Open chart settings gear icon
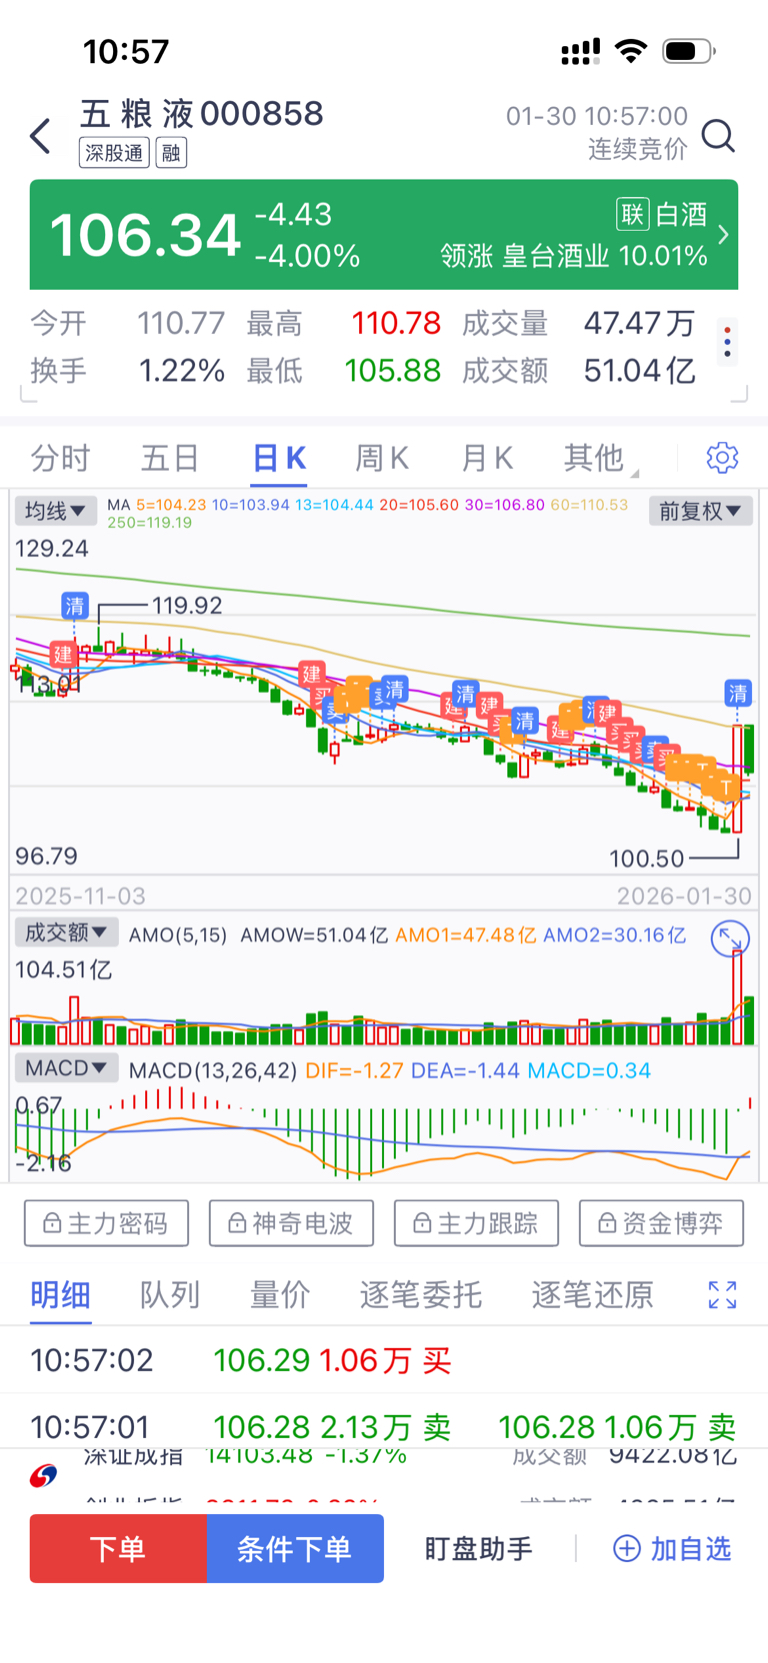This screenshot has height=1663, width=768. pyautogui.click(x=722, y=458)
